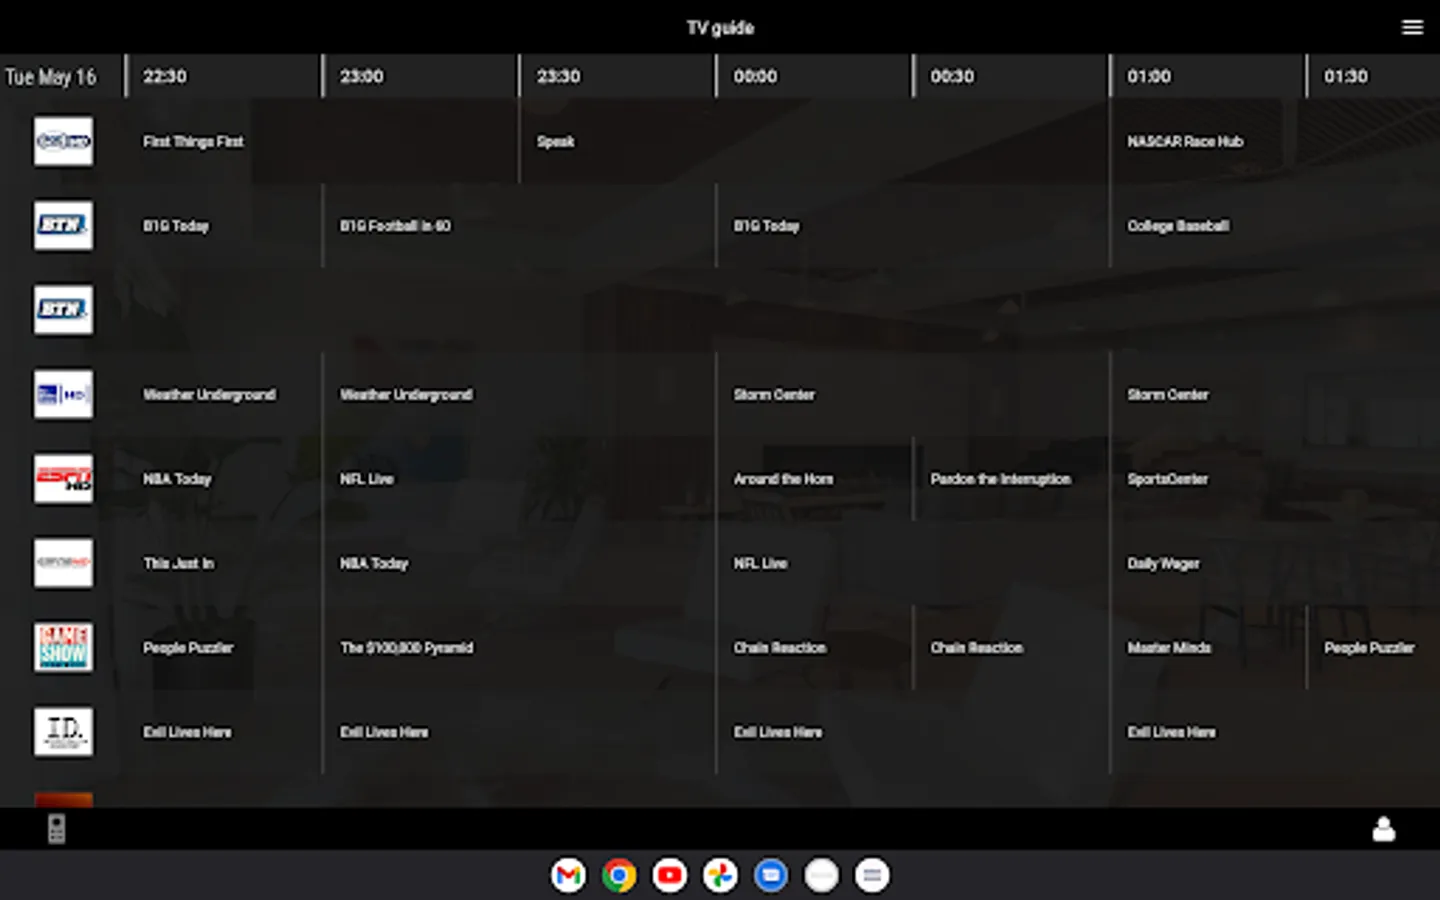The height and width of the screenshot is (900, 1440).
Task: Select First Things First program
Action: (x=193, y=141)
